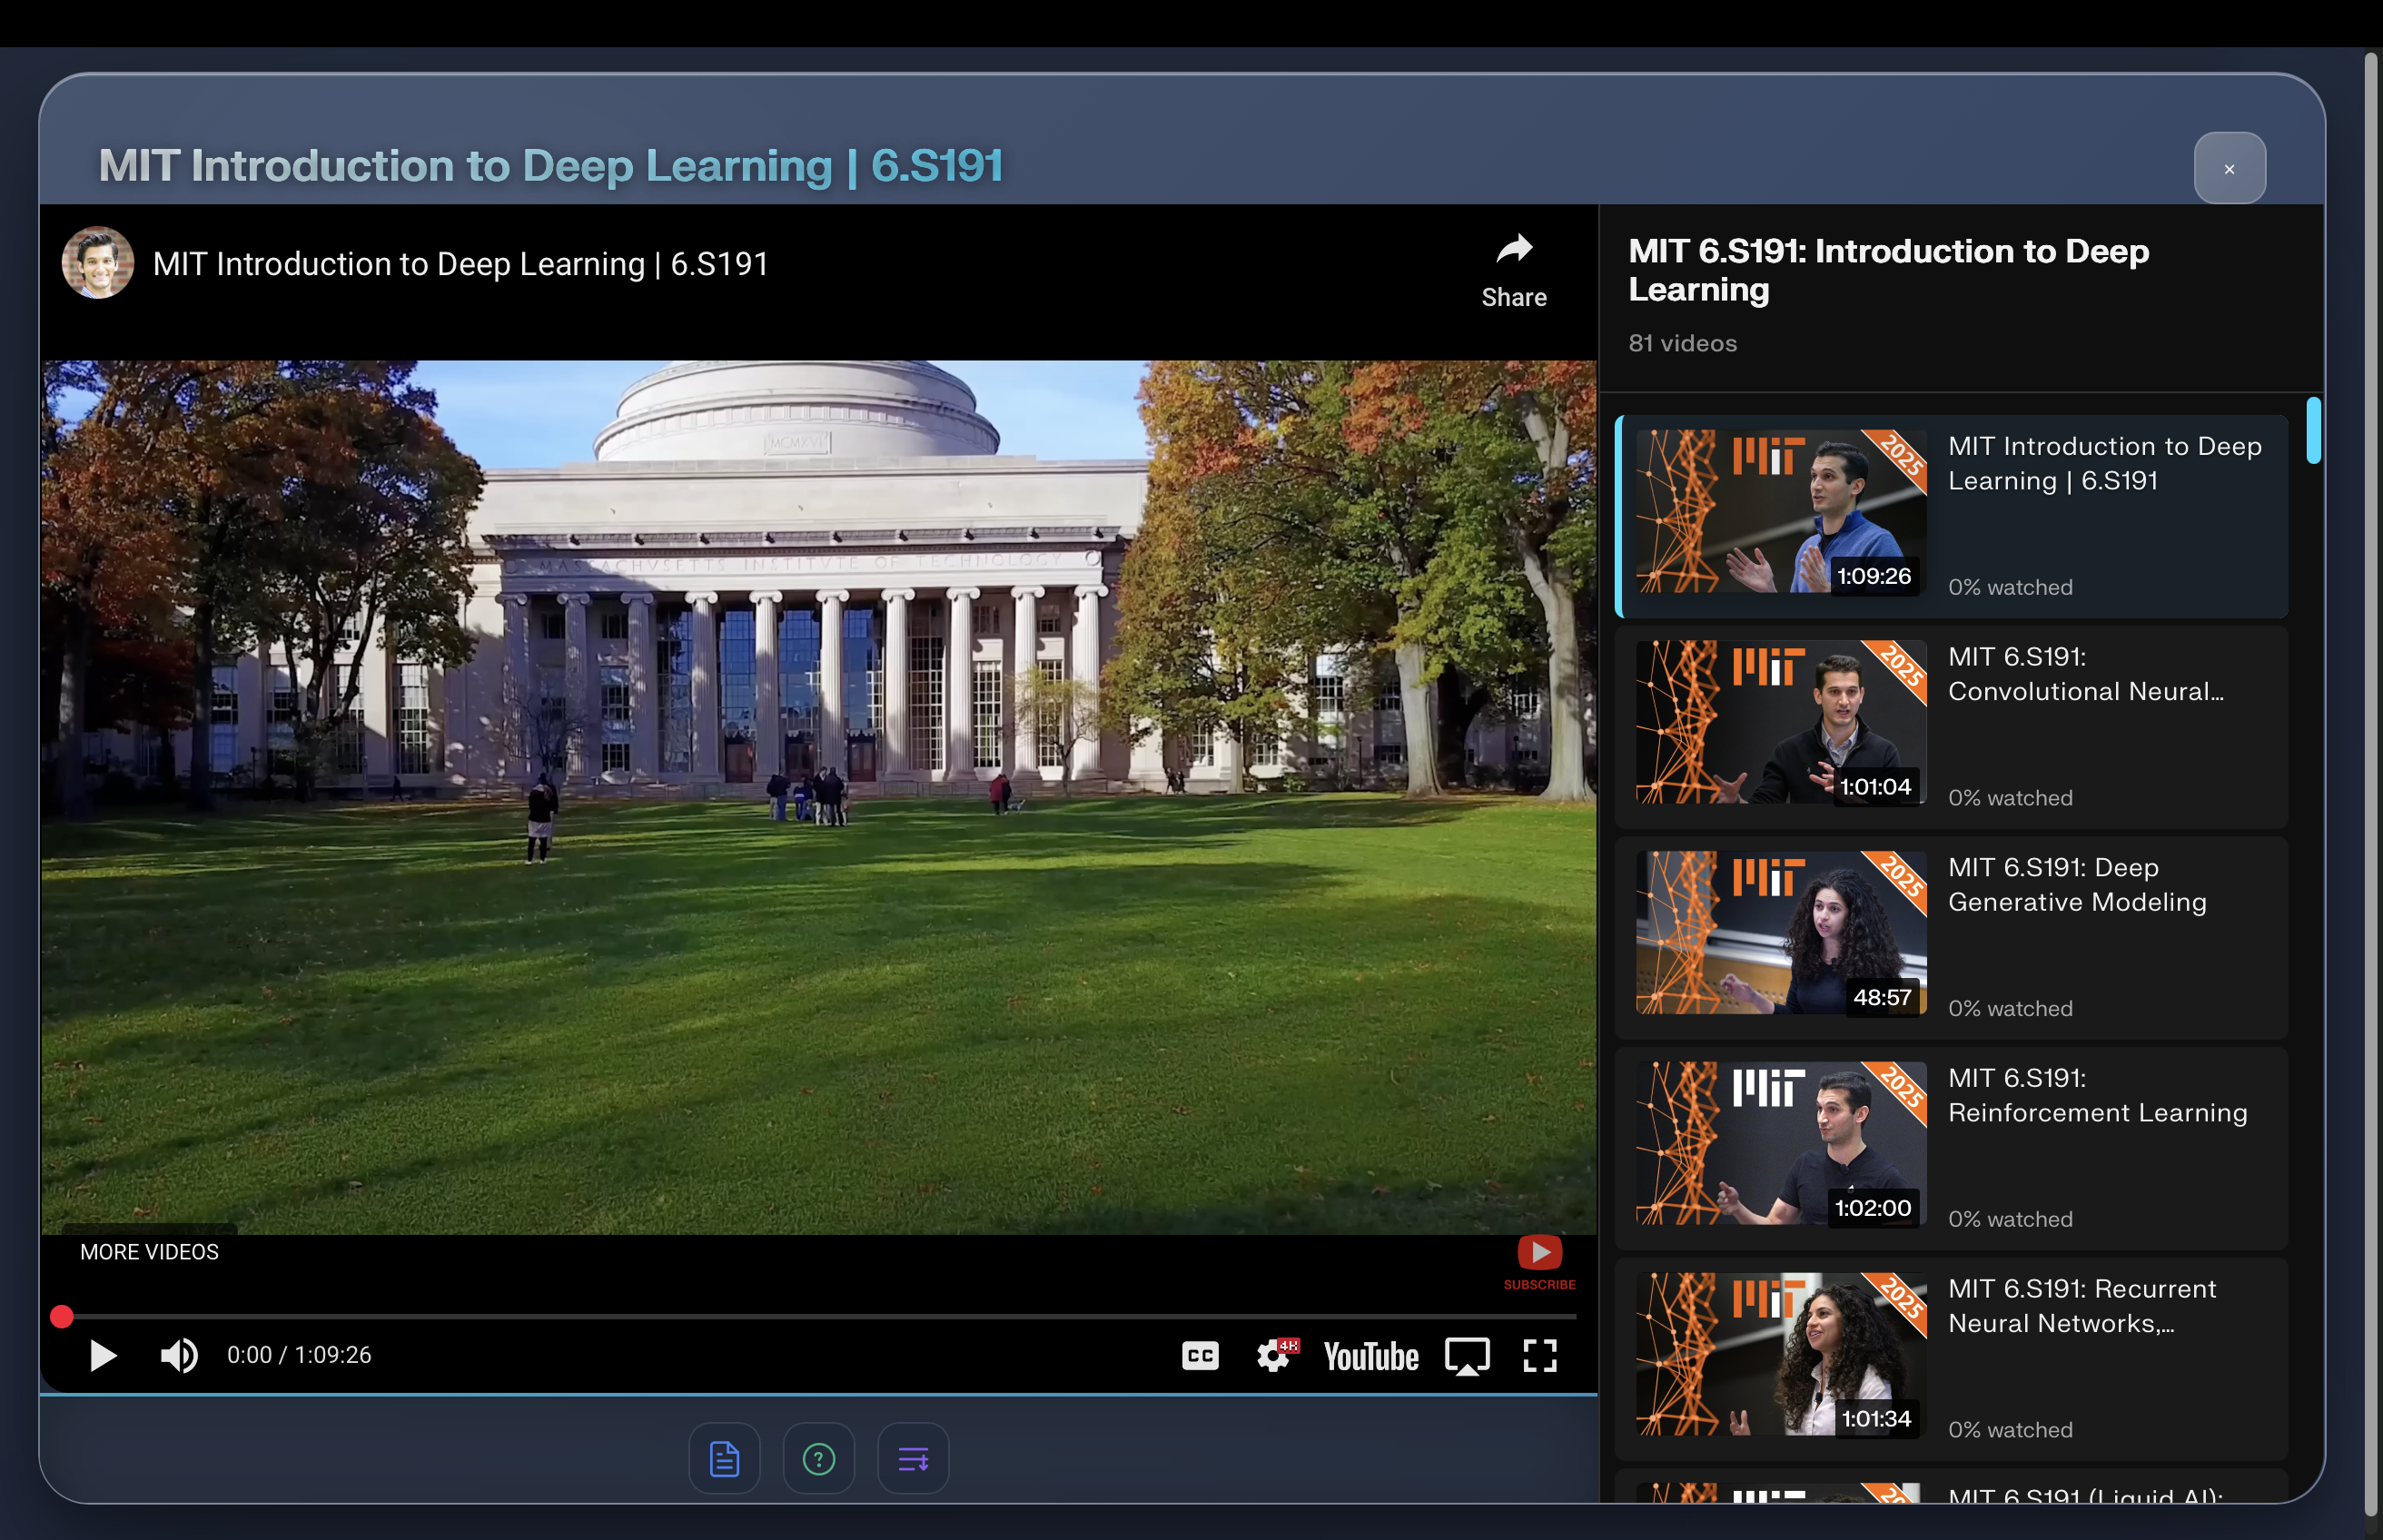Click the partially visible Liquid AI video row
This screenshot has width=2383, height=1540.
click(x=1951, y=1486)
